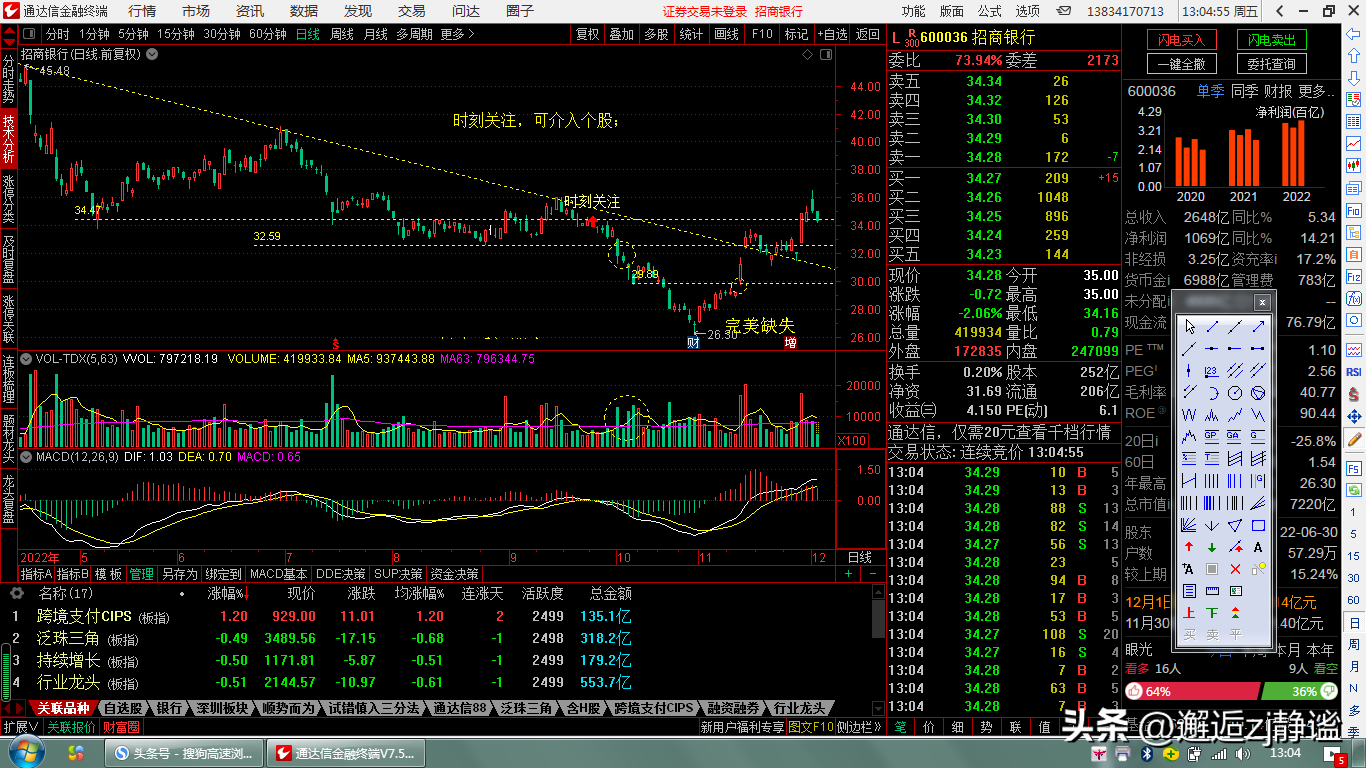The width and height of the screenshot is (1366, 768).
Task: Switch chart to 月线 period
Action: (376, 34)
